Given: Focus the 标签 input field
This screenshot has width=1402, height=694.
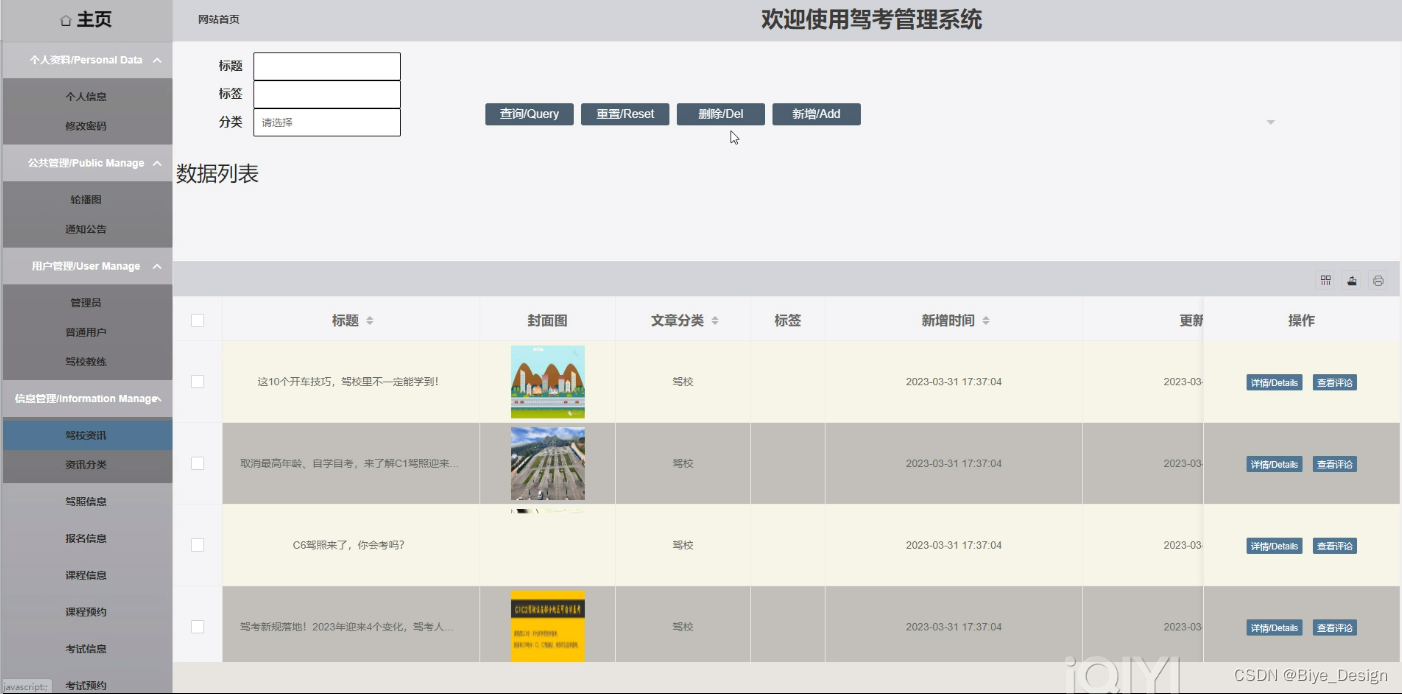Looking at the screenshot, I should click(327, 94).
